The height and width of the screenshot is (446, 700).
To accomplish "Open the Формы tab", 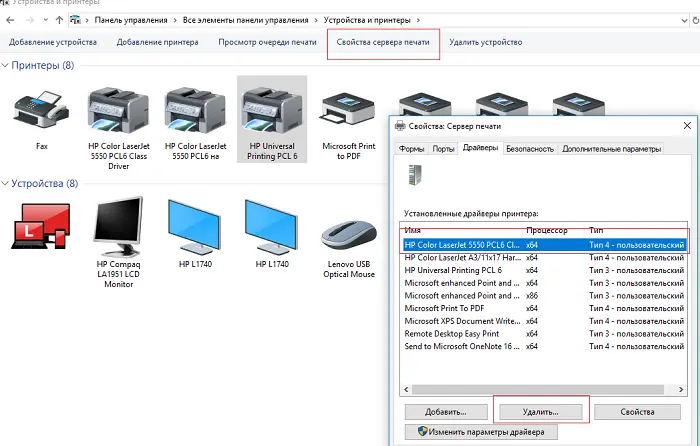I will pos(412,149).
